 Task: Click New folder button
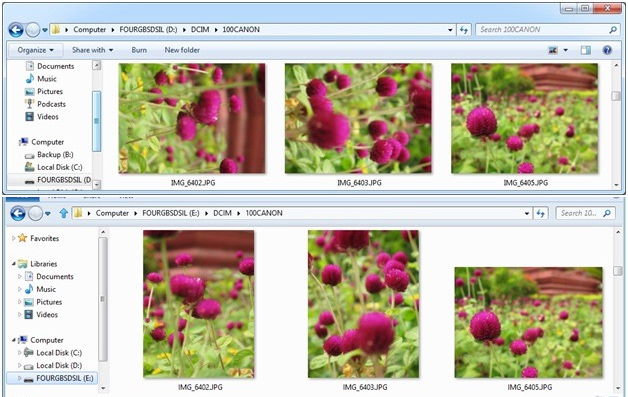coord(182,50)
